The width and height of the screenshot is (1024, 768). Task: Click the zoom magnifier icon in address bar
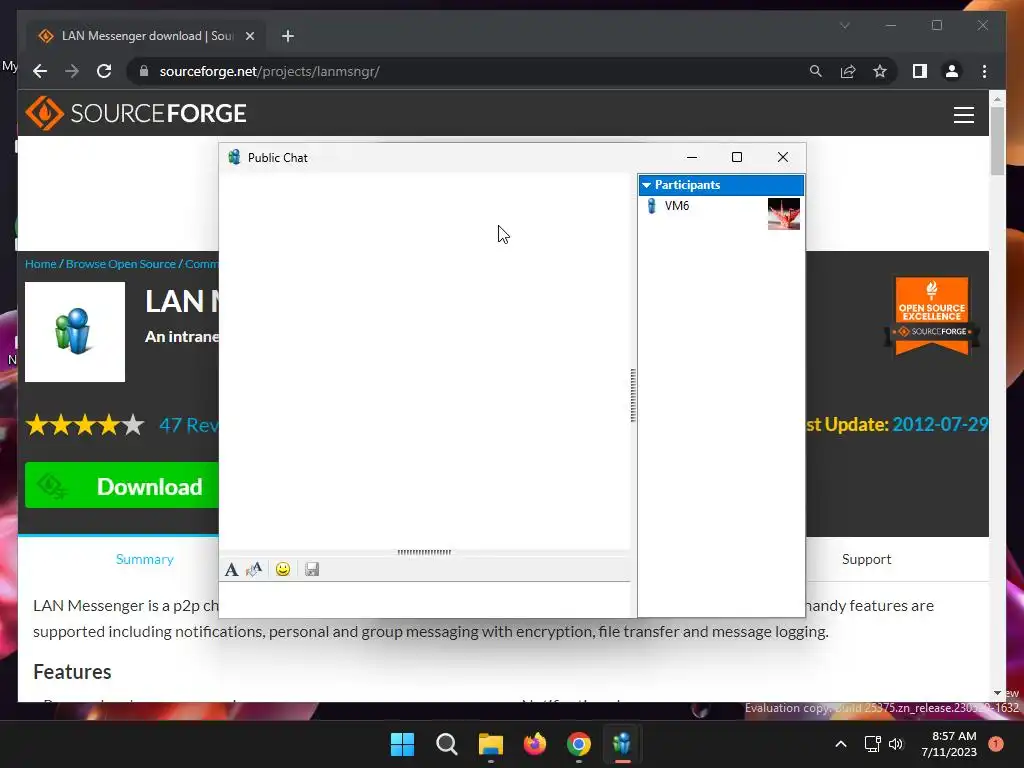[x=816, y=71]
